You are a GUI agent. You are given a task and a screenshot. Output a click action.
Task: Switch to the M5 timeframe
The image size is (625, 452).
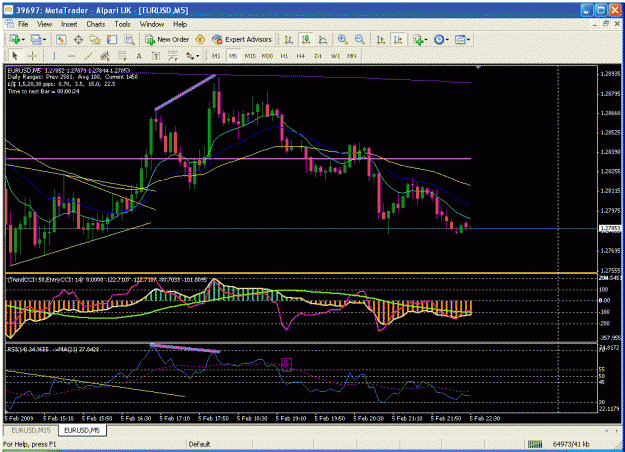pos(233,56)
